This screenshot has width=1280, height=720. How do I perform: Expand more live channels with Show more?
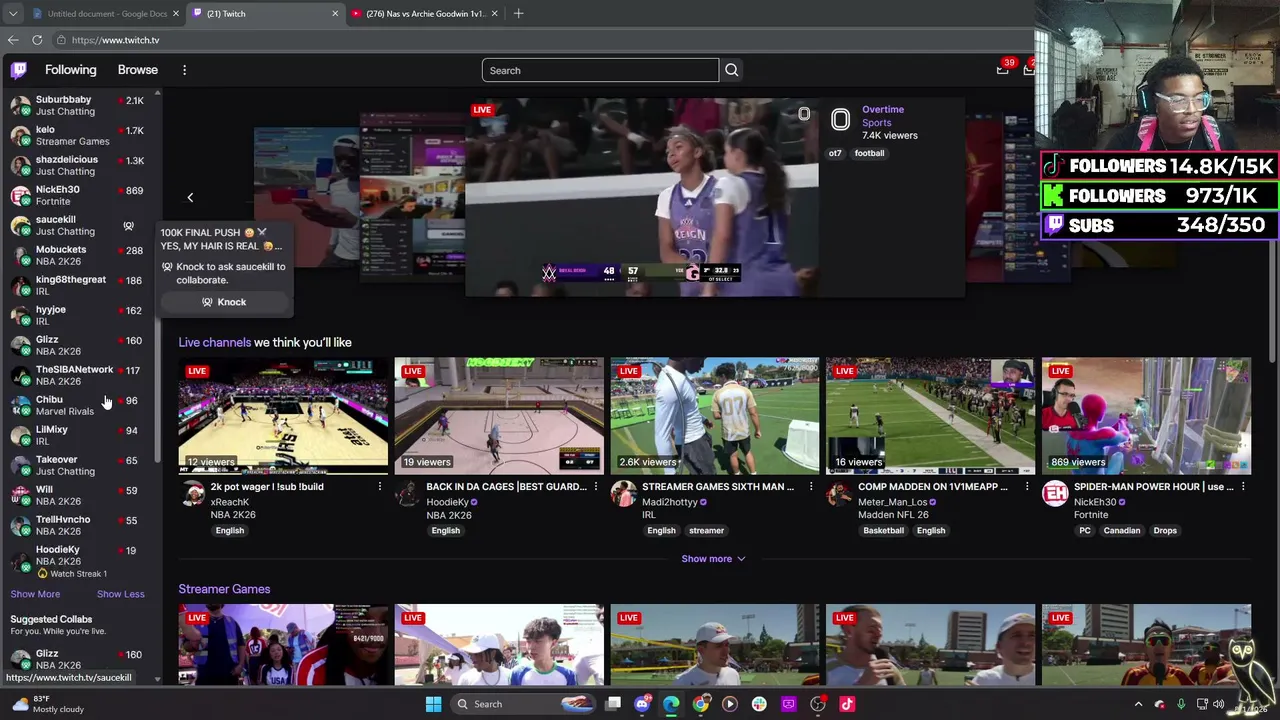713,559
